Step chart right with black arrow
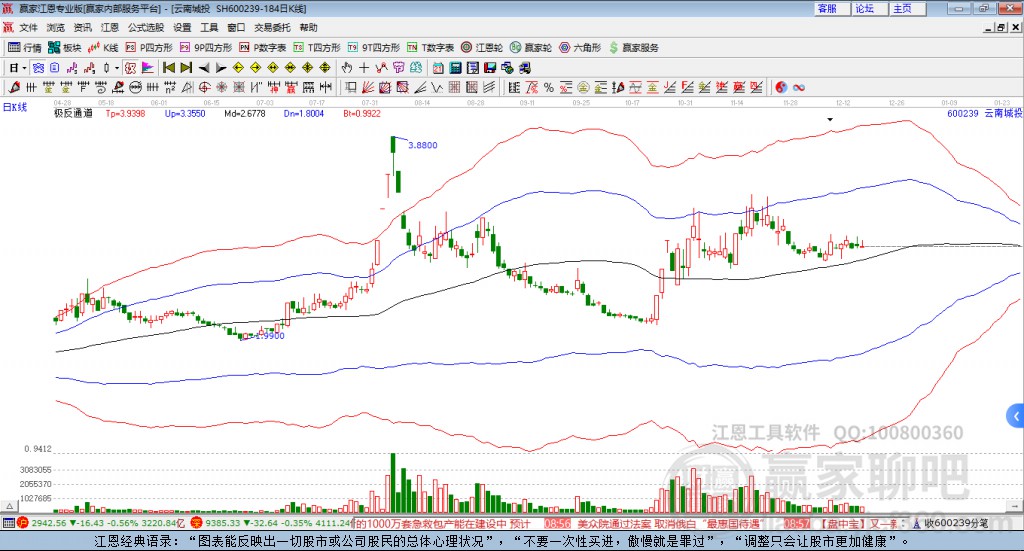Screen dimensions: 1024x551 coord(221,68)
